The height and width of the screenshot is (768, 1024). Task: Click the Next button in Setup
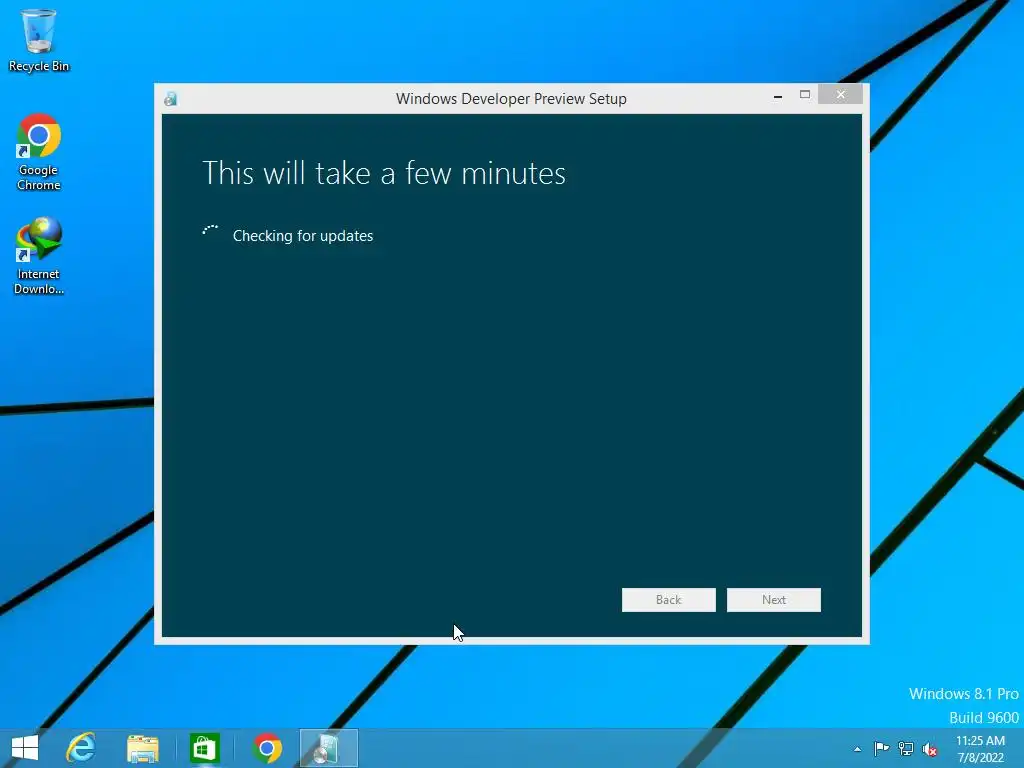(774, 600)
